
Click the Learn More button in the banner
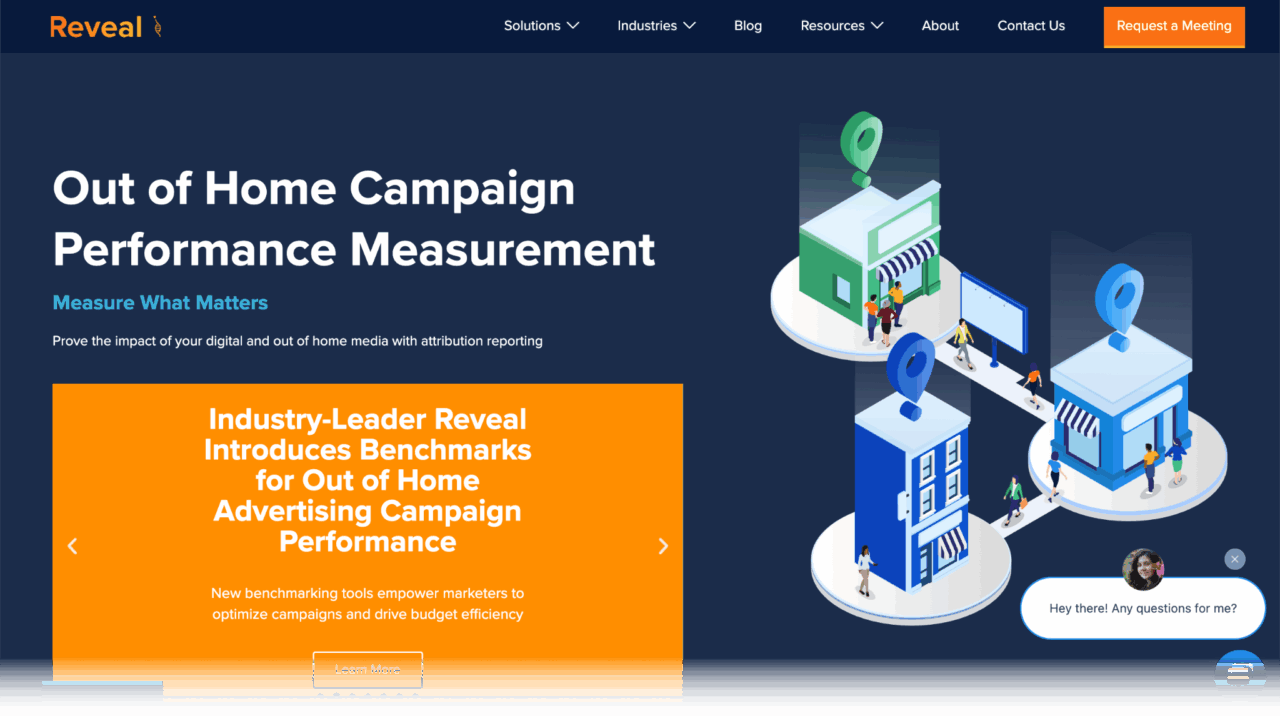(x=368, y=669)
